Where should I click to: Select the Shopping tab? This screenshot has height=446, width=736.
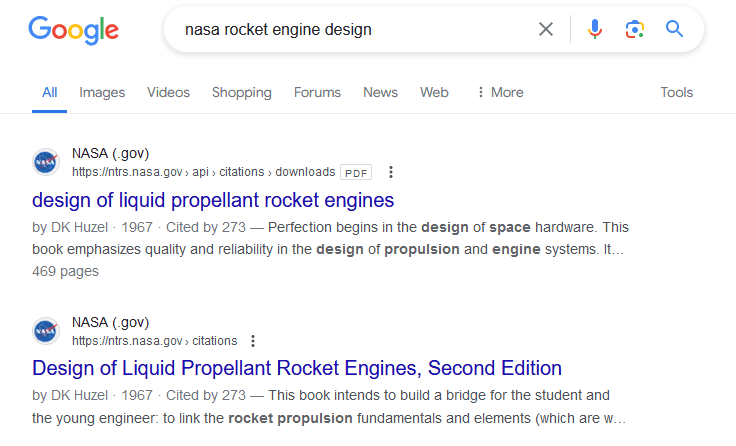coord(241,92)
